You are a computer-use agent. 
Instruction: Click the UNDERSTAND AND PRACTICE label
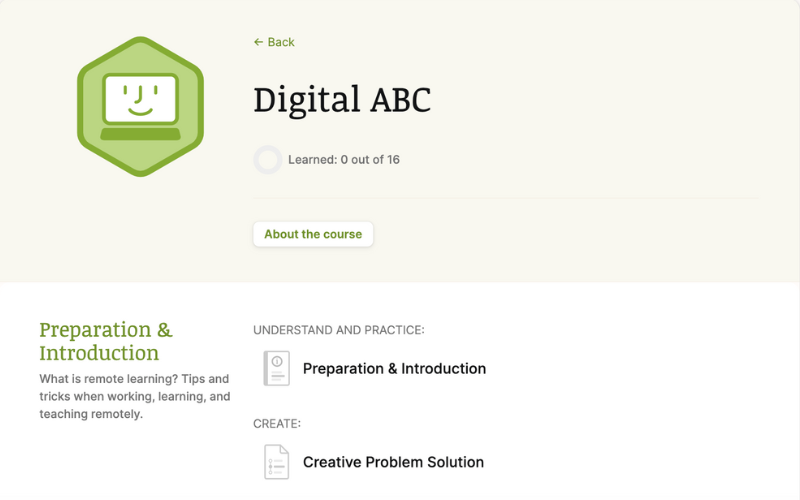pyautogui.click(x=338, y=330)
